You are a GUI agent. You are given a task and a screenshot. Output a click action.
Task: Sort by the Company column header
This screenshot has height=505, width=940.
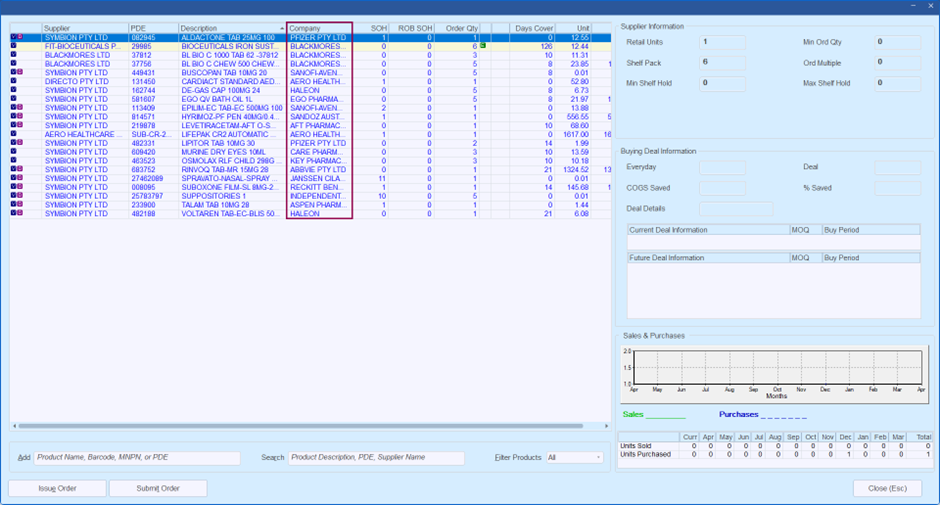320,28
